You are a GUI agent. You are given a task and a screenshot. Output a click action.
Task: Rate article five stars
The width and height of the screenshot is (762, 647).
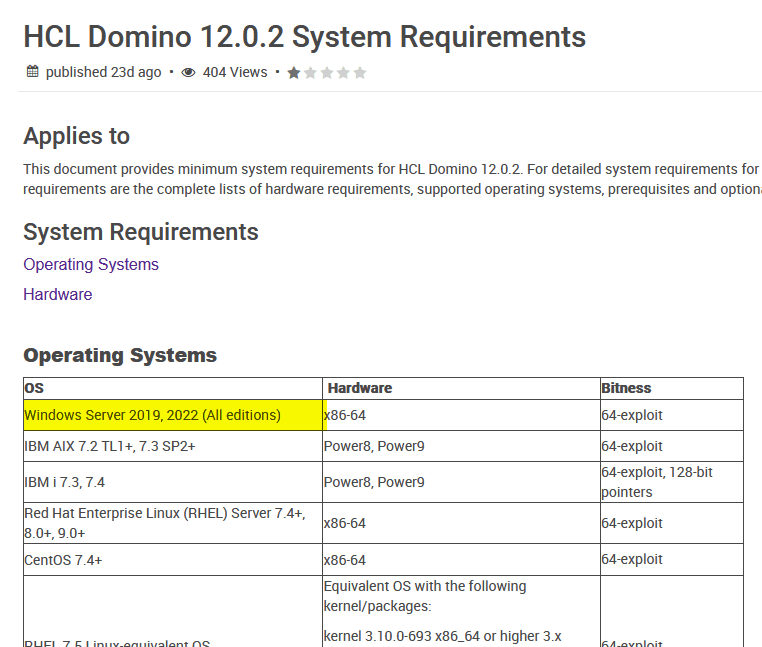point(360,73)
